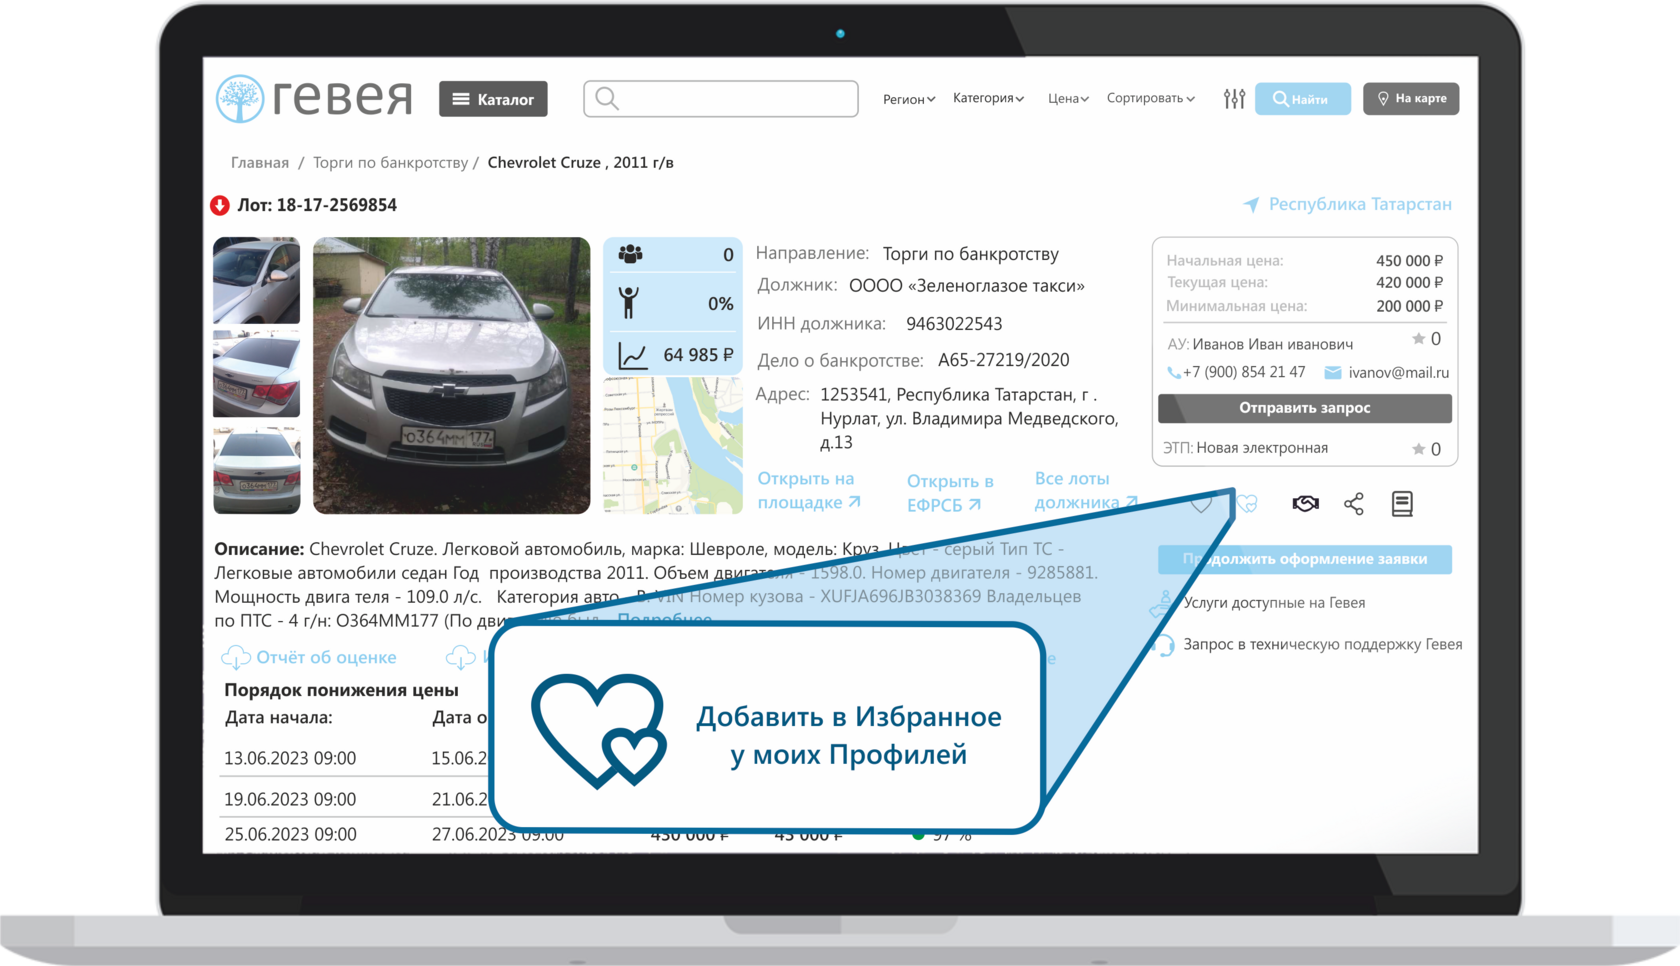Image resolution: width=1680 pixels, height=966 pixels.
Task: Open Открыть в ЕФРСБ link
Action: tap(949, 493)
